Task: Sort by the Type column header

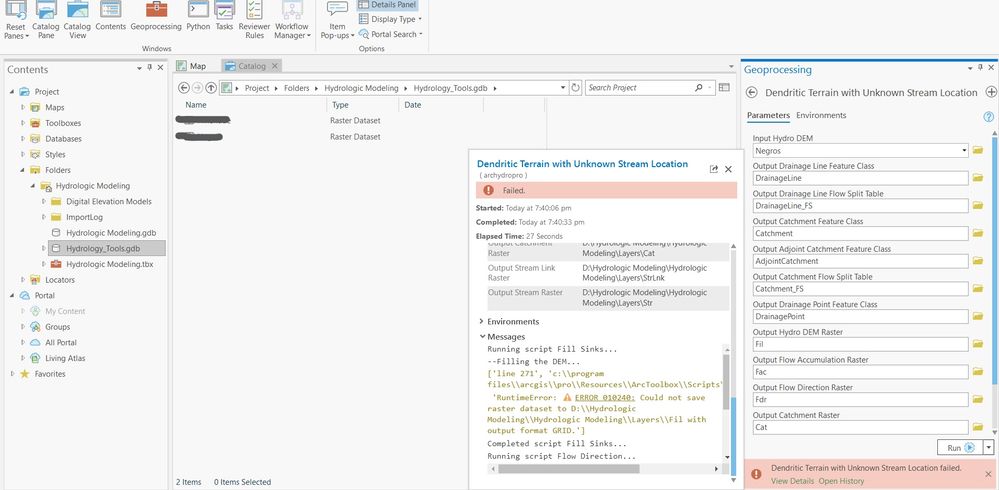Action: coord(340,105)
